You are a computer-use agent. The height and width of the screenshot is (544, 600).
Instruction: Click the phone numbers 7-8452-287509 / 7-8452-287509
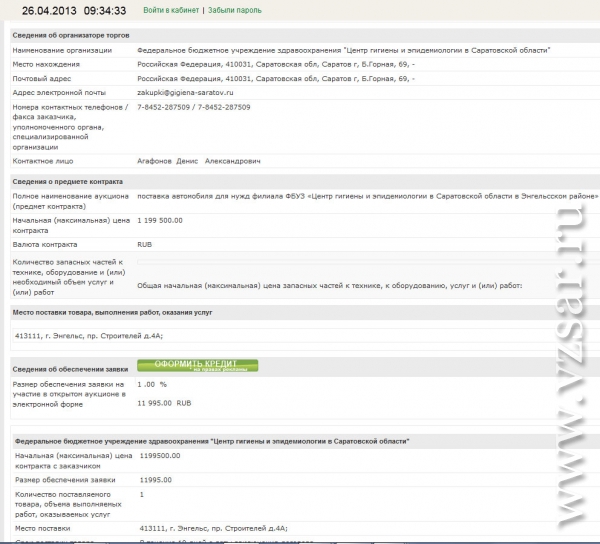(194, 107)
